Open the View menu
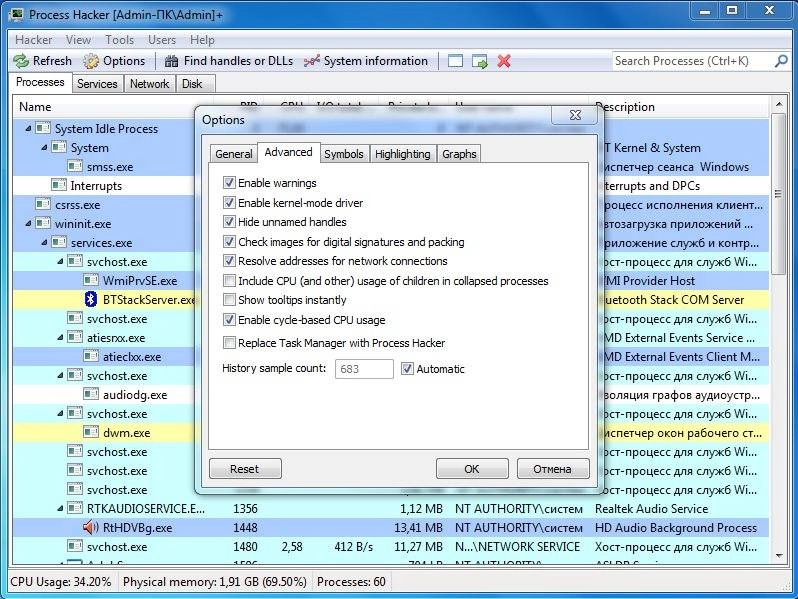The height and width of the screenshot is (599, 798). coord(78,40)
